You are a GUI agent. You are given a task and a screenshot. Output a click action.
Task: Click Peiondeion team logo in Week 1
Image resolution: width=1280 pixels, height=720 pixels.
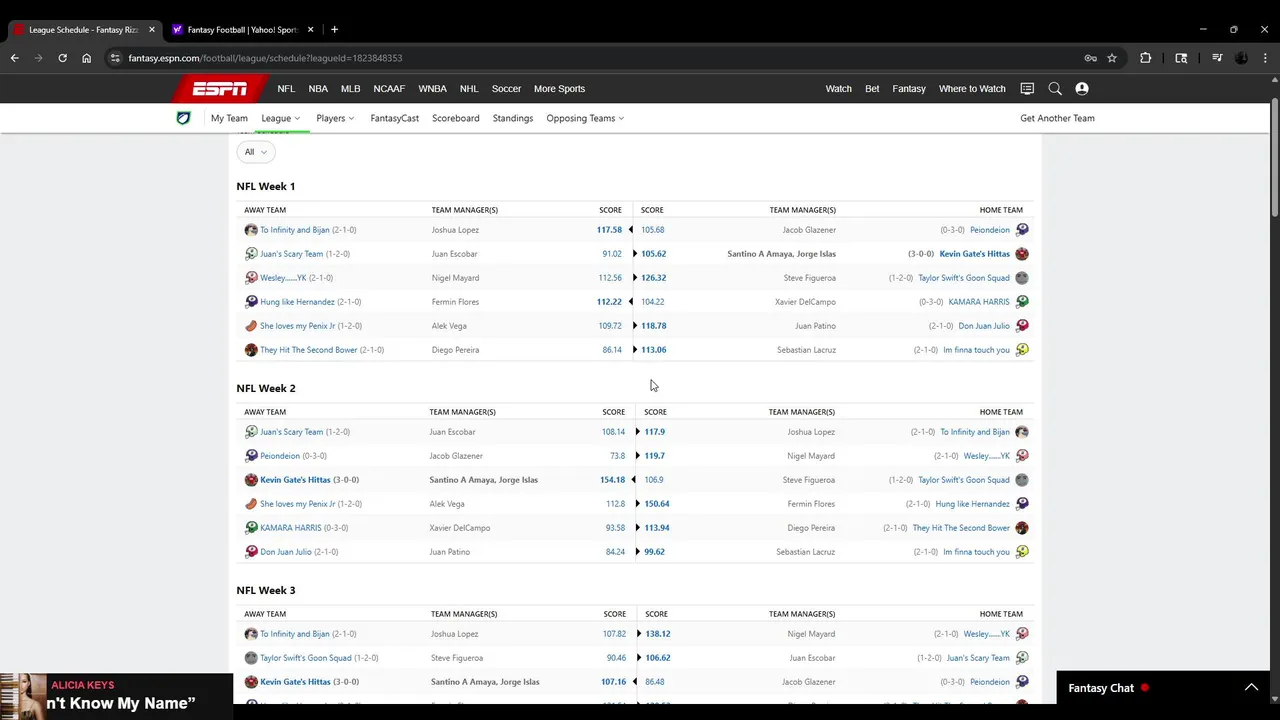(1022, 230)
